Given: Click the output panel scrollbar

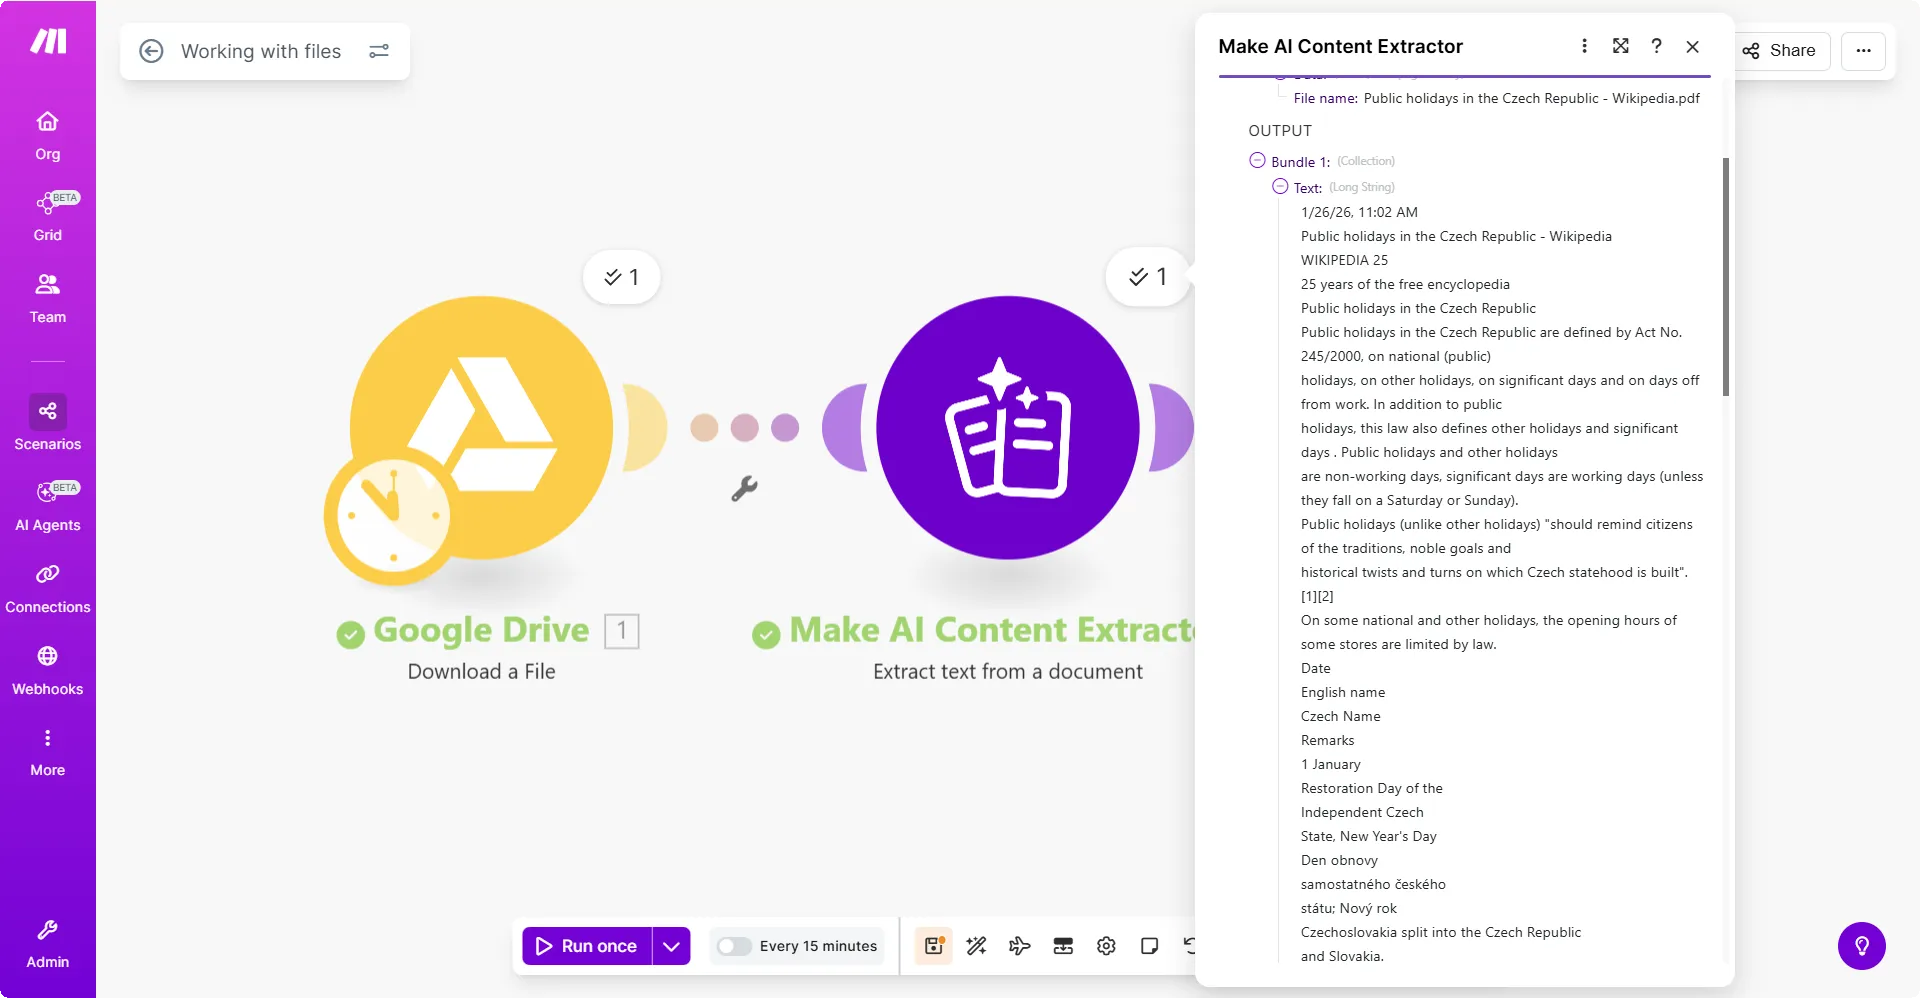Looking at the screenshot, I should click(1726, 277).
